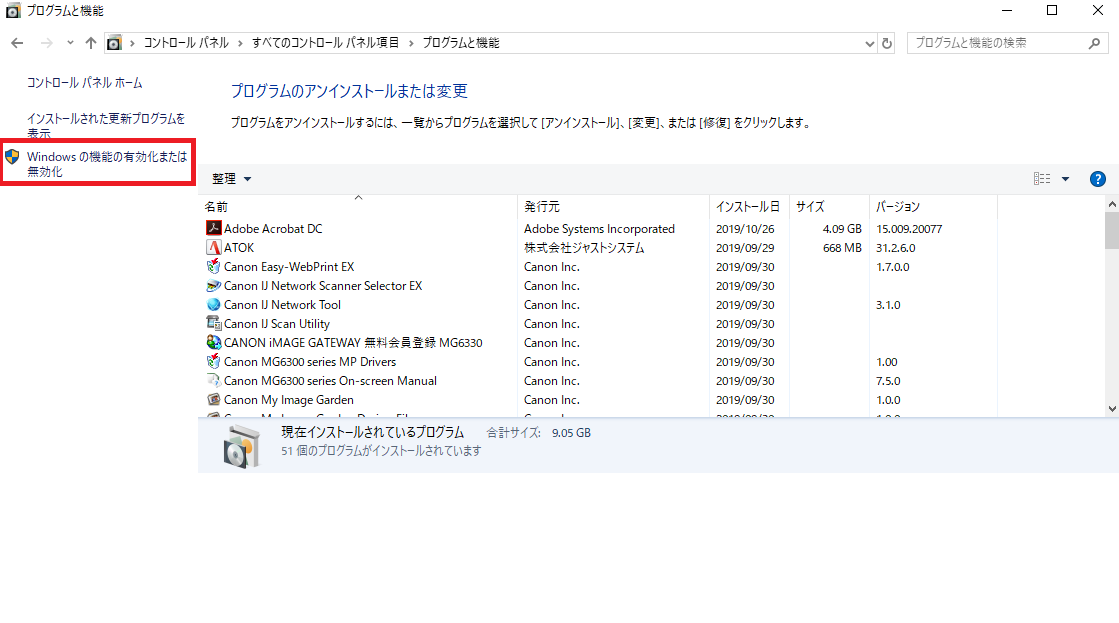Click version 7.5.0 cell
Image resolution: width=1119 pixels, height=623 pixels.
click(x=888, y=381)
